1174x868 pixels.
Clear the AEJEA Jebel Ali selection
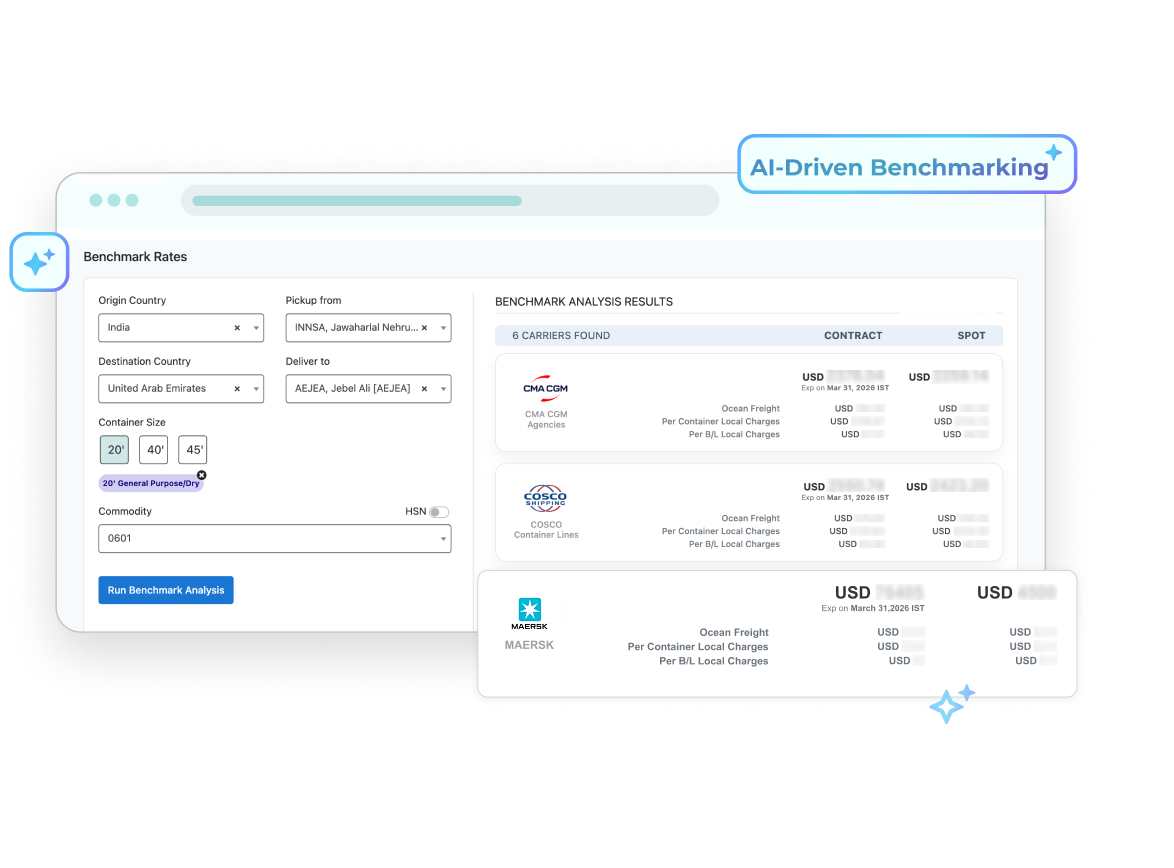pos(424,389)
